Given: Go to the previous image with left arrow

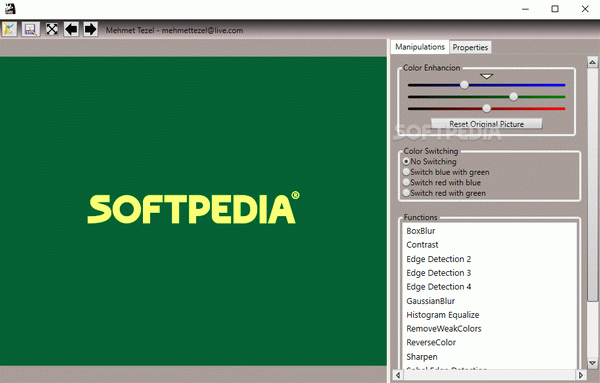Looking at the screenshot, I should coord(71,29).
